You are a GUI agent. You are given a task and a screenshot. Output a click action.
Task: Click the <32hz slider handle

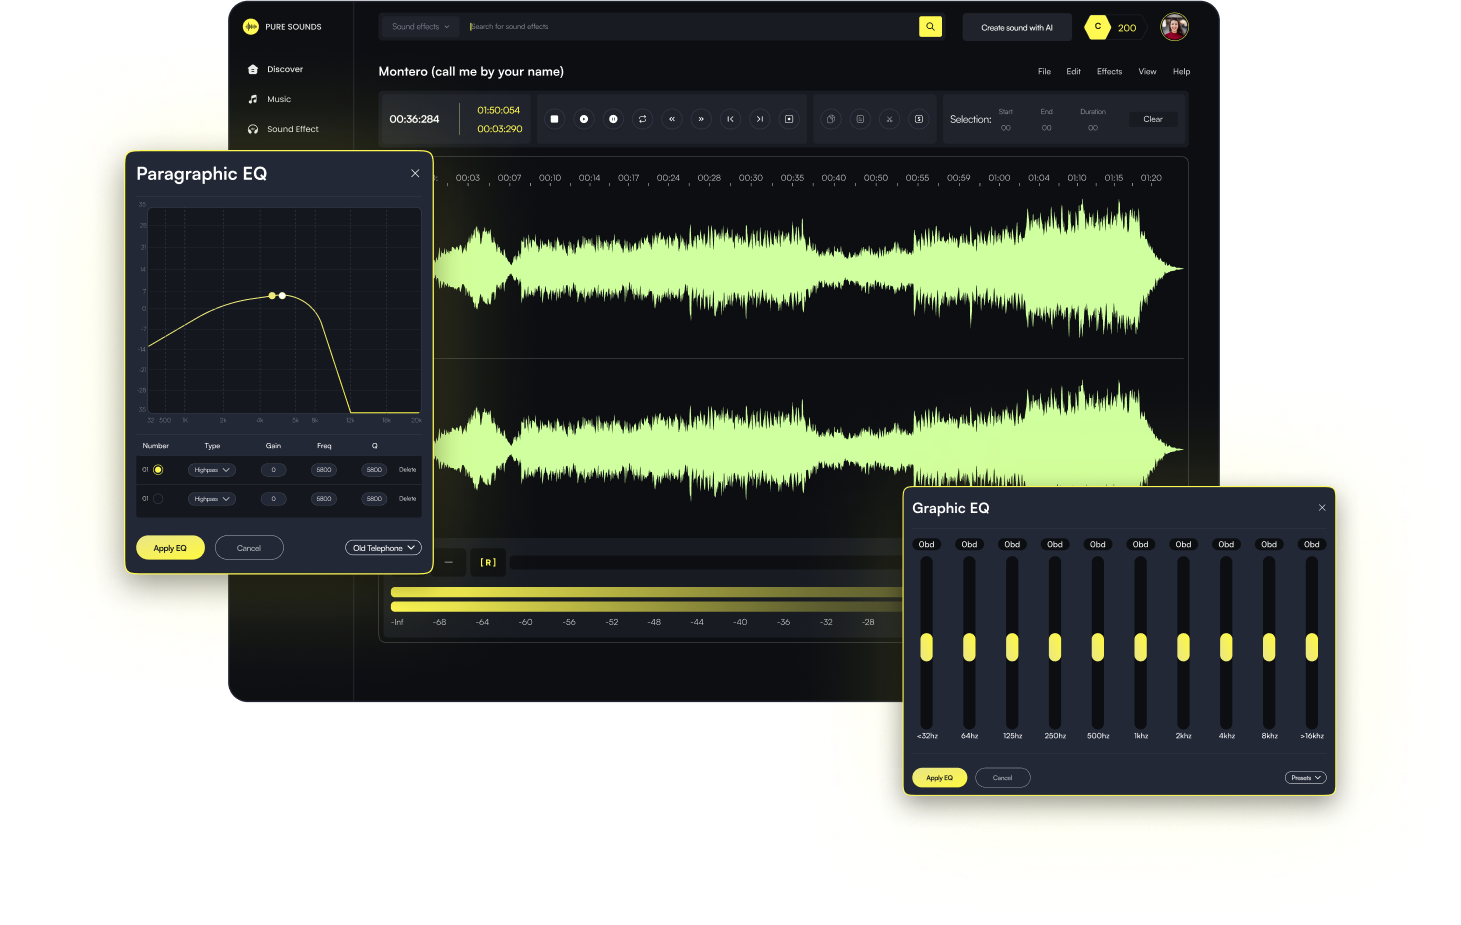tap(926, 647)
